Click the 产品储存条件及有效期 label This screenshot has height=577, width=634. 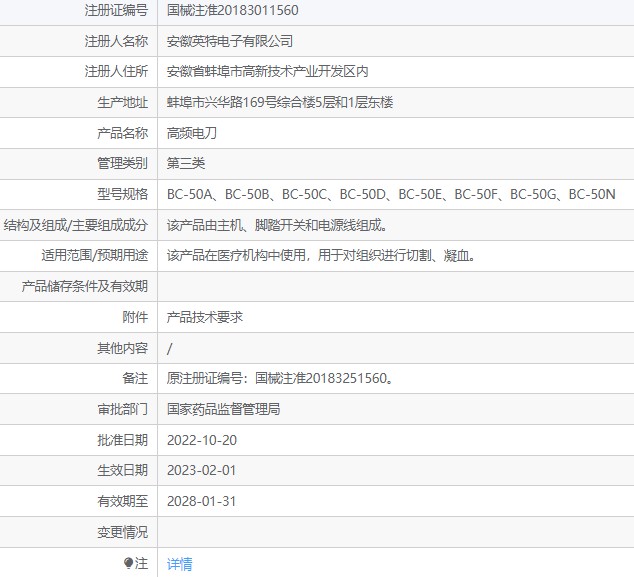coord(85,287)
